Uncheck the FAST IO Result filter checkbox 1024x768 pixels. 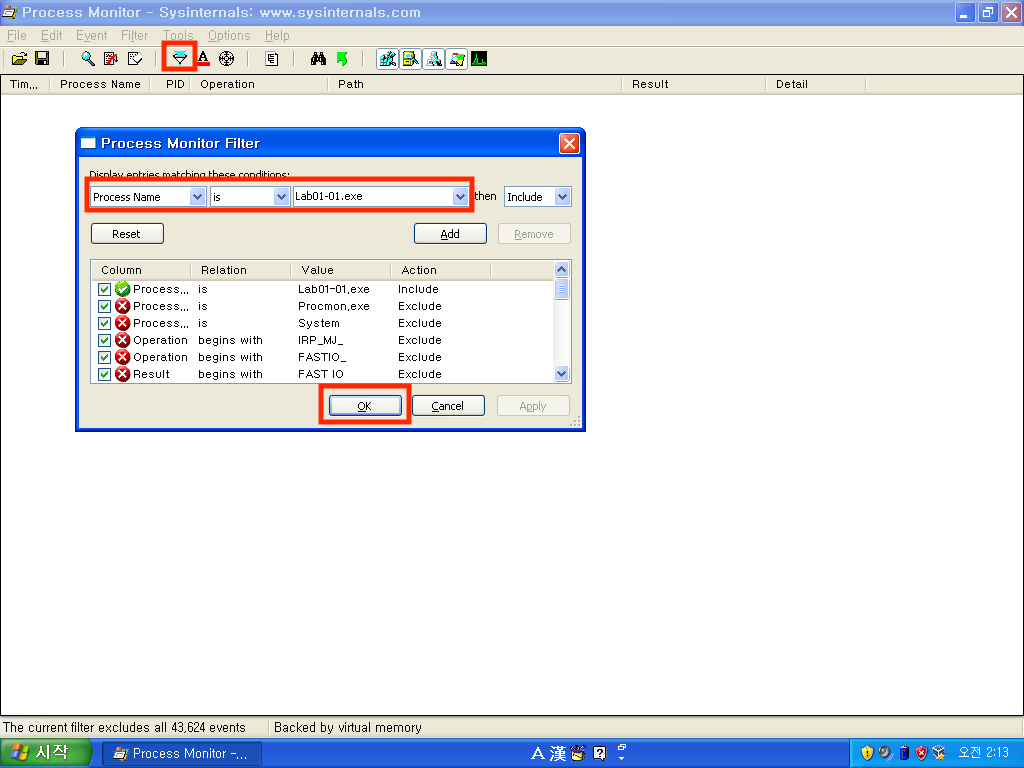point(104,374)
